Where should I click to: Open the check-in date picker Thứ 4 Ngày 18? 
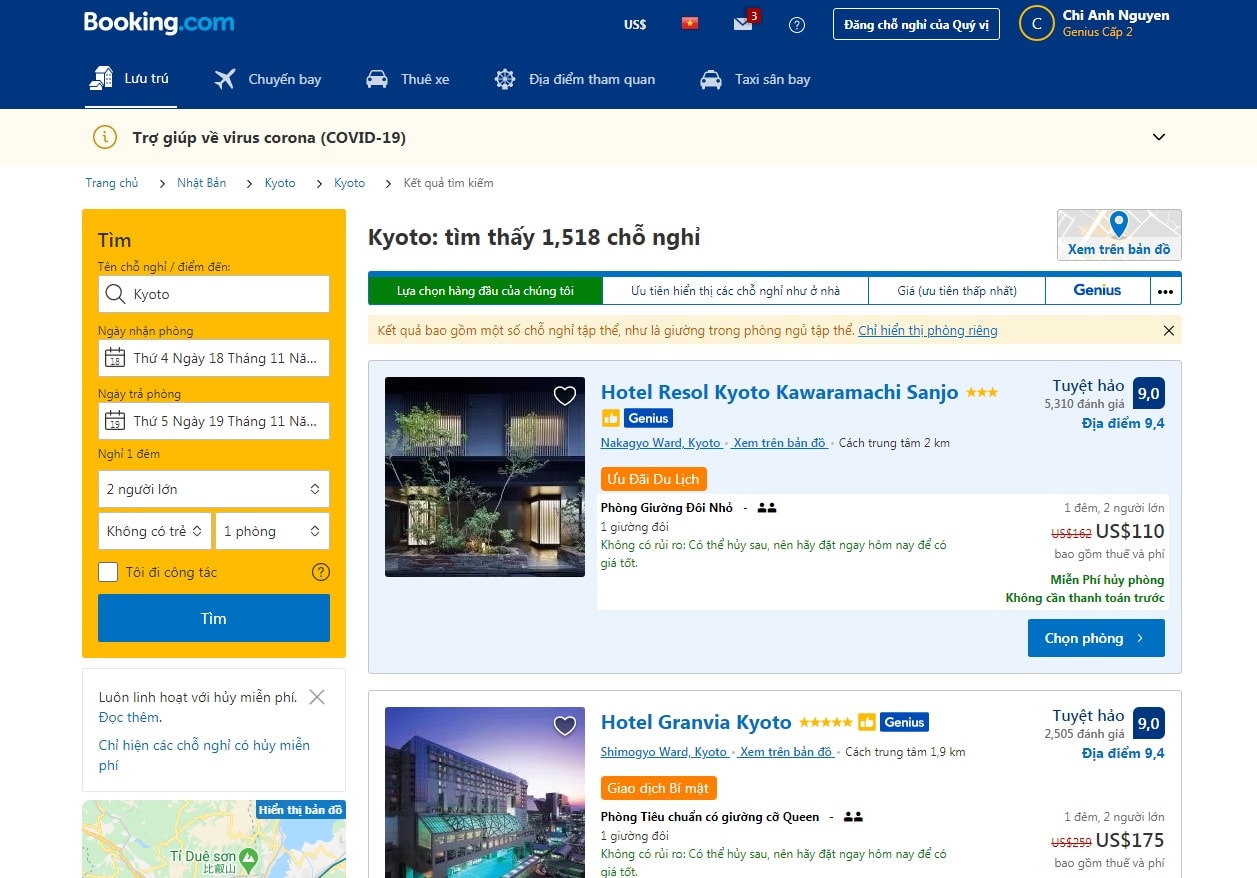click(214, 358)
